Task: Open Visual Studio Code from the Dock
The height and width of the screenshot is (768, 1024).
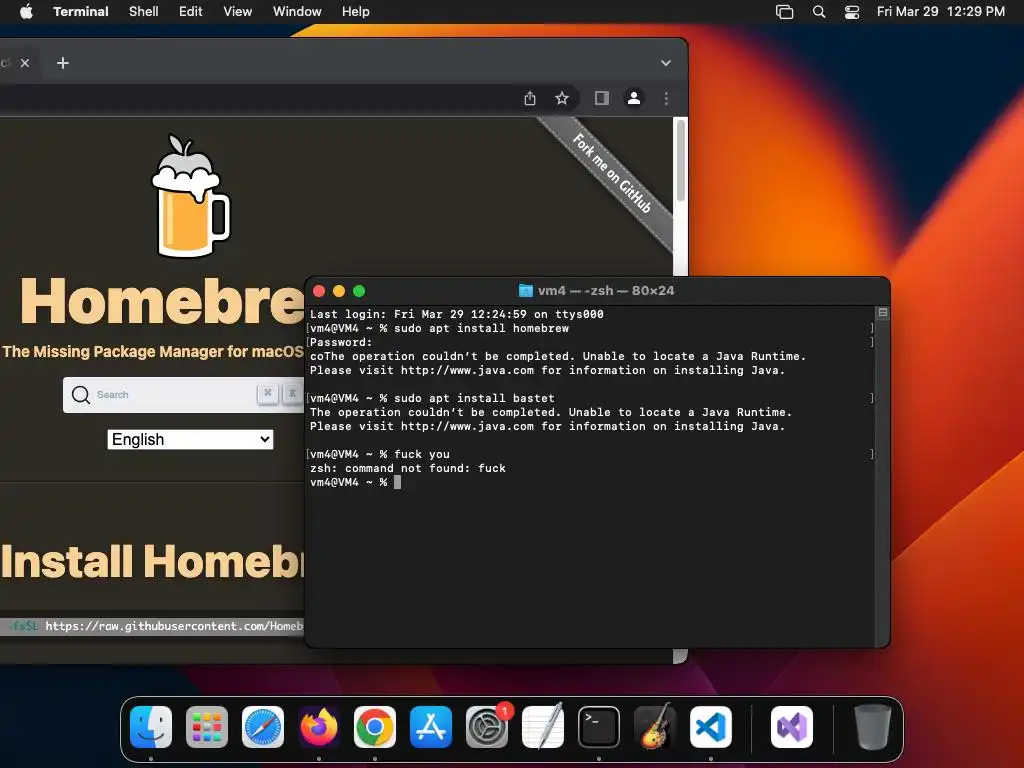Action: (711, 727)
